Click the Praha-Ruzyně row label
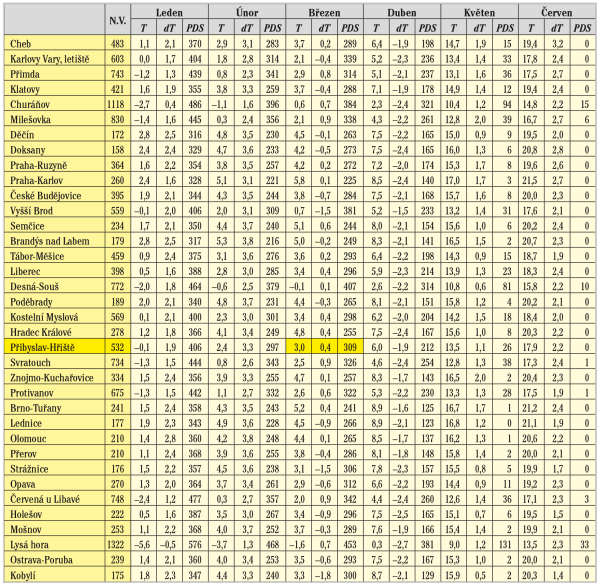This screenshot has height=586, width=600. 36,163
